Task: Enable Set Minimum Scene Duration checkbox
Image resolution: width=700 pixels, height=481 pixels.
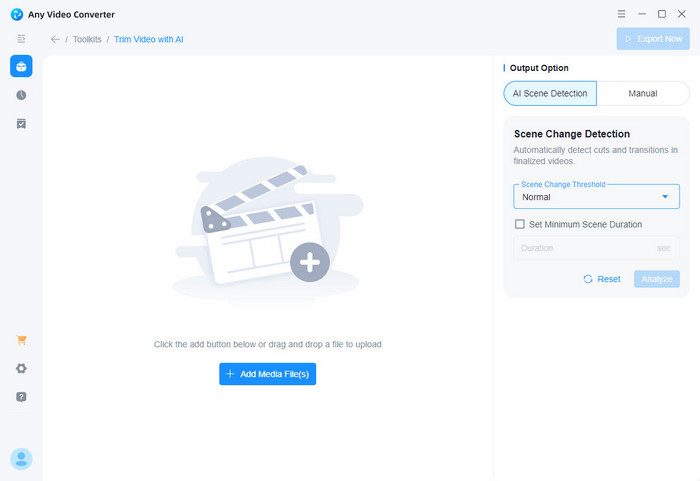Action: (x=519, y=224)
